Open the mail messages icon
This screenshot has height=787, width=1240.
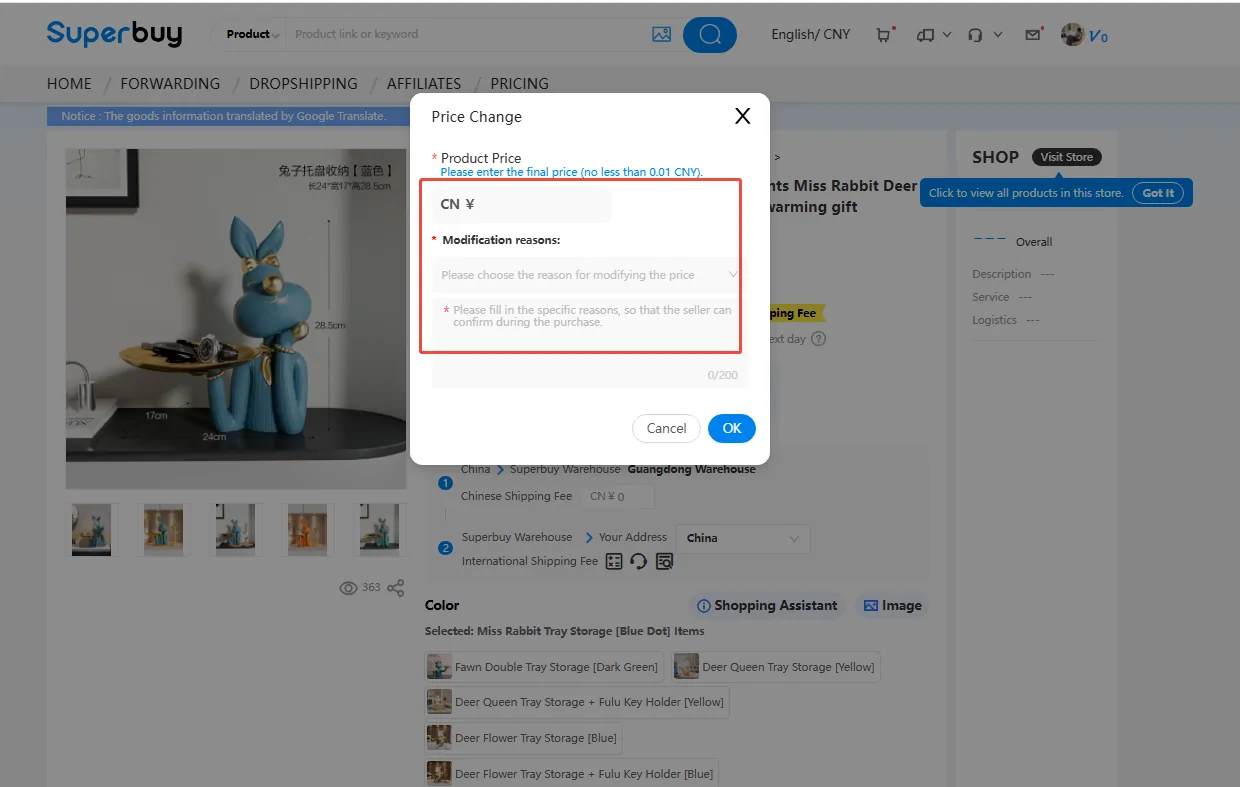(1033, 35)
